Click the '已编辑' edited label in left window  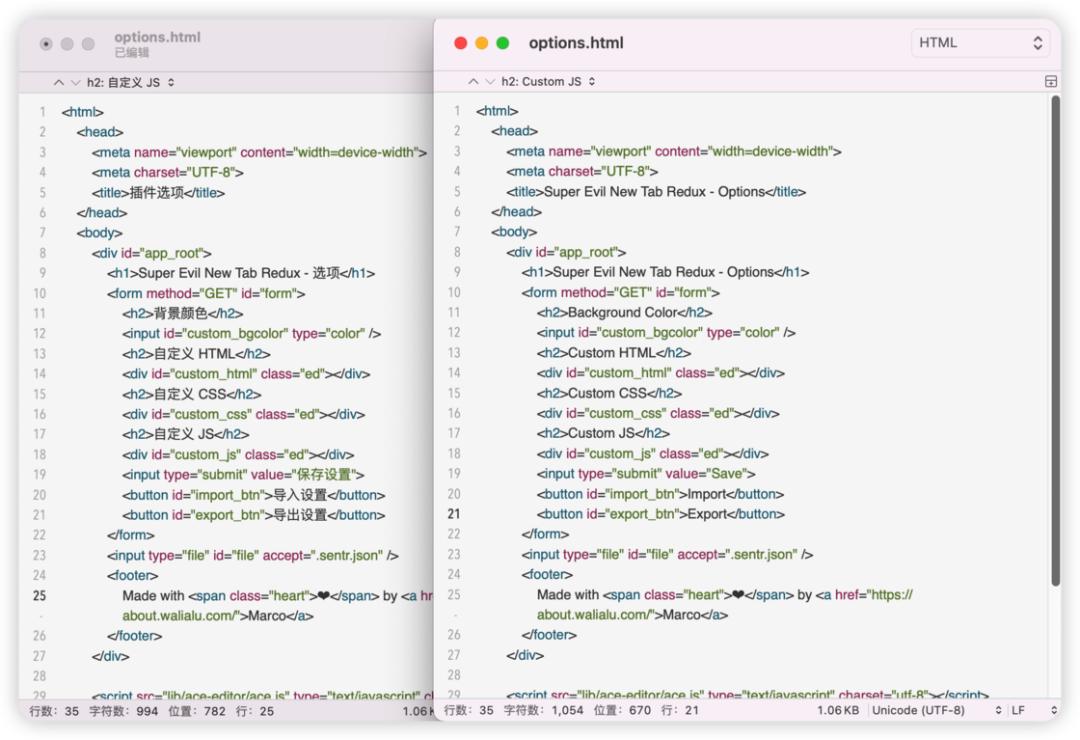pyautogui.click(x=132, y=53)
